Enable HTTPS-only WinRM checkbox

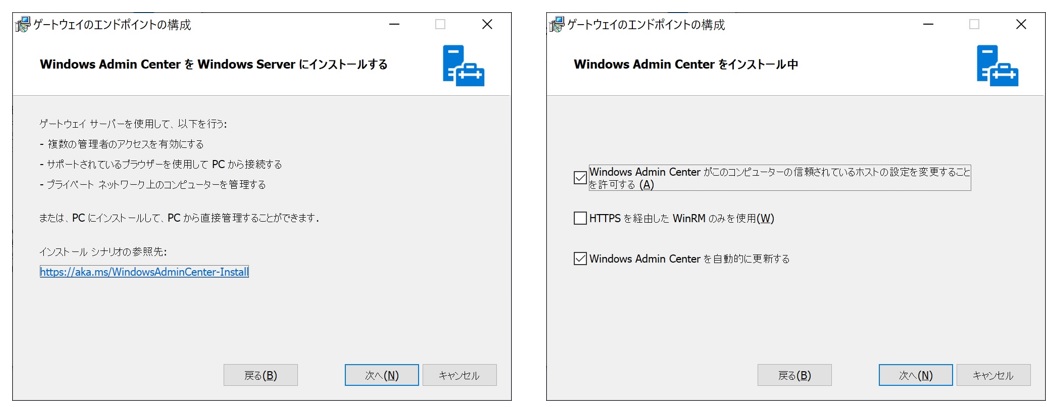580,218
